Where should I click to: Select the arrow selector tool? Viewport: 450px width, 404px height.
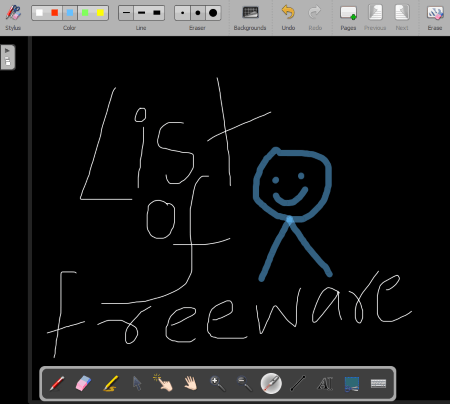[137, 383]
